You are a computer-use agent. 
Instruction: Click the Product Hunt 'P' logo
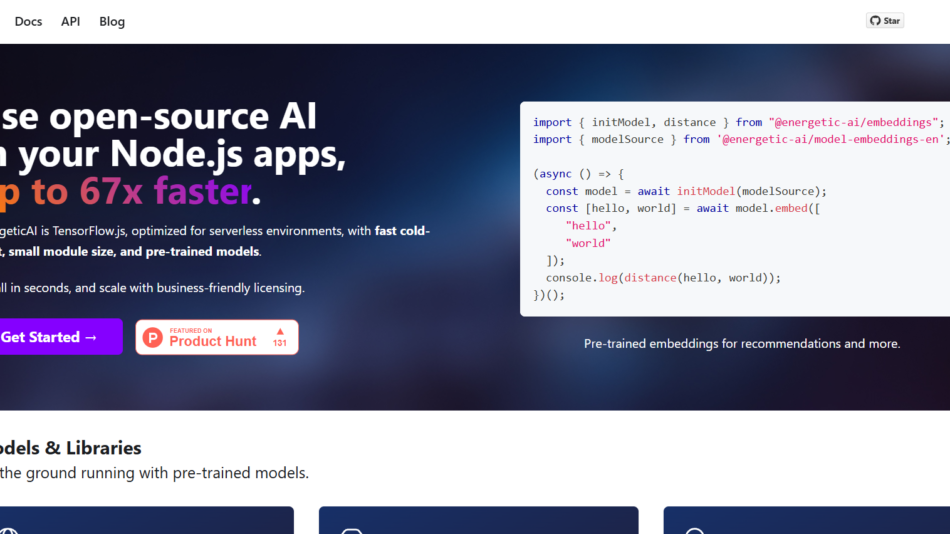[152, 338]
